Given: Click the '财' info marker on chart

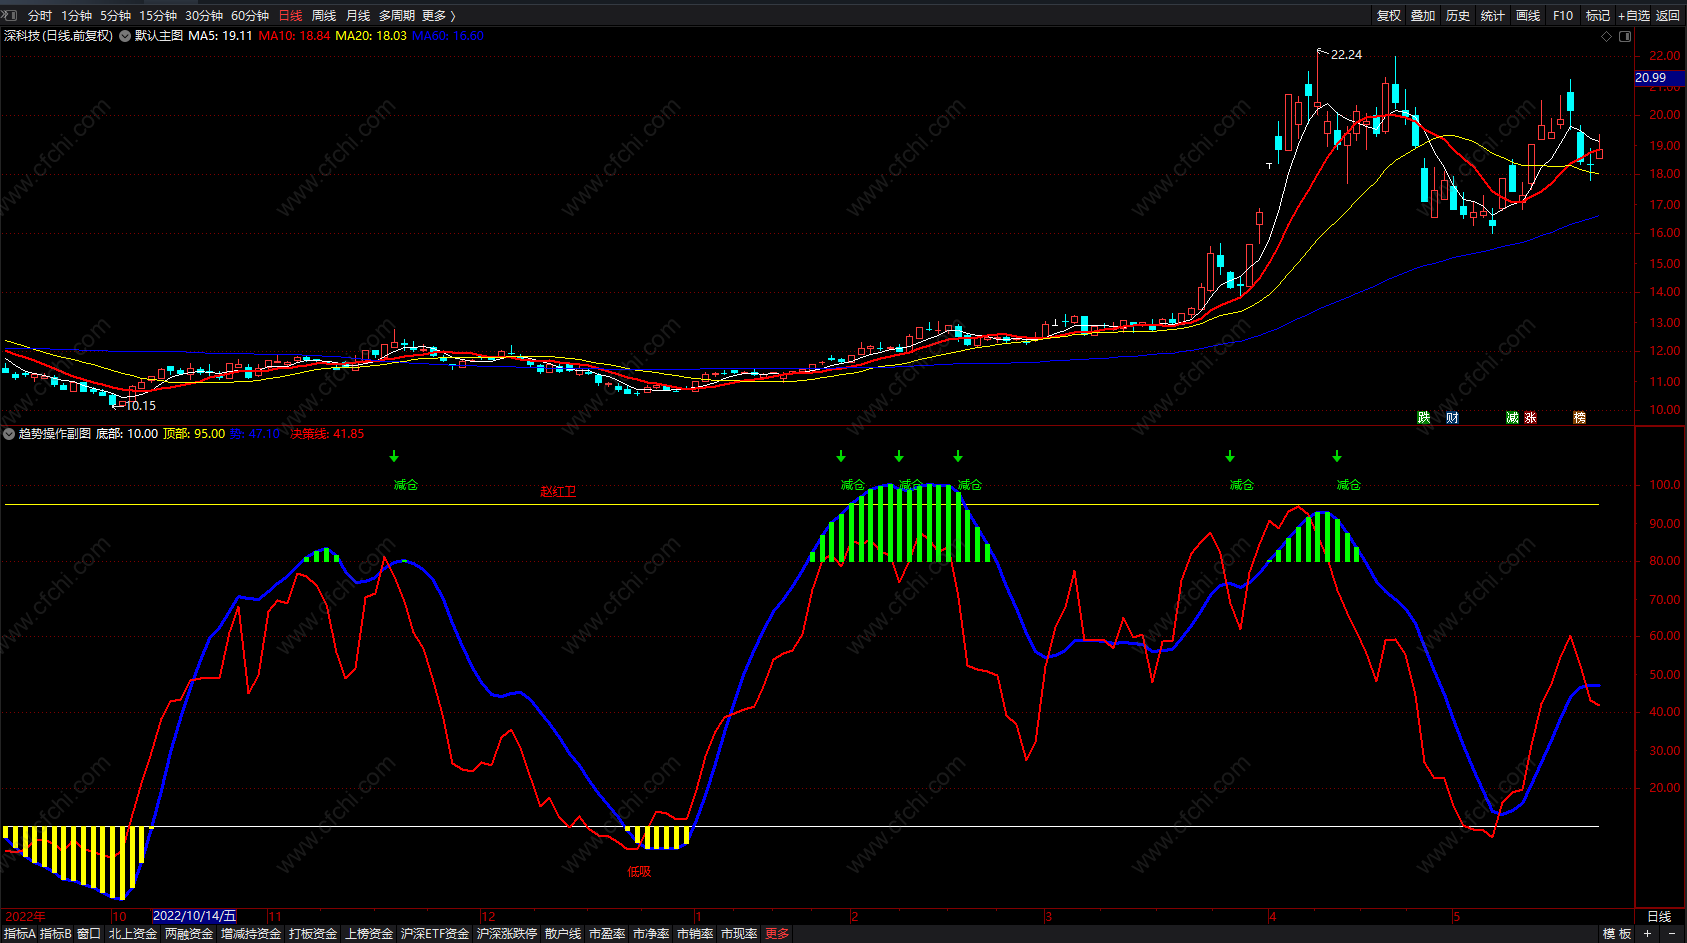Looking at the screenshot, I should coord(1452,418).
